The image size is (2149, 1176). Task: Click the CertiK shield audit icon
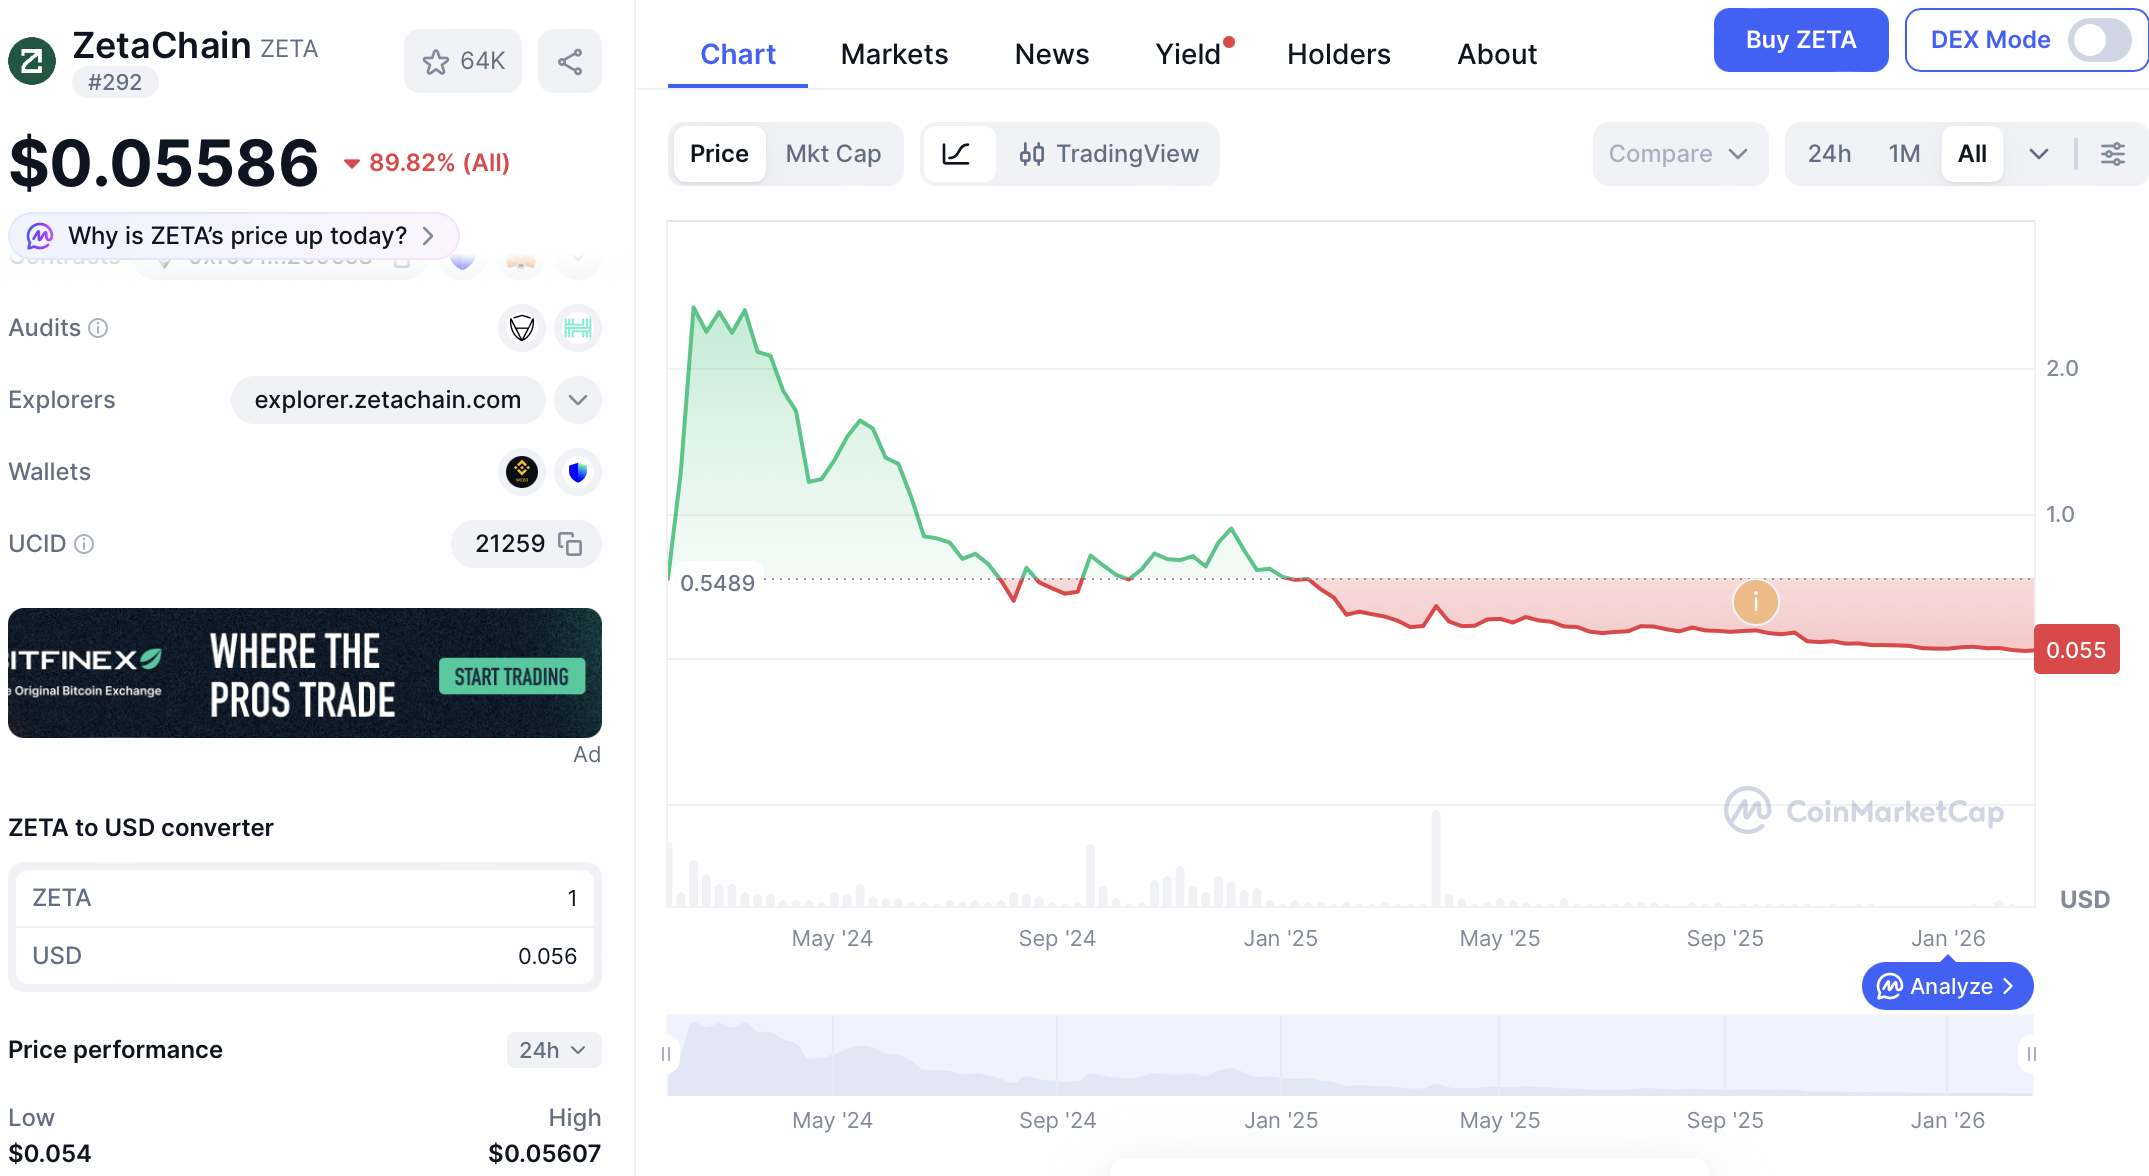[521, 327]
